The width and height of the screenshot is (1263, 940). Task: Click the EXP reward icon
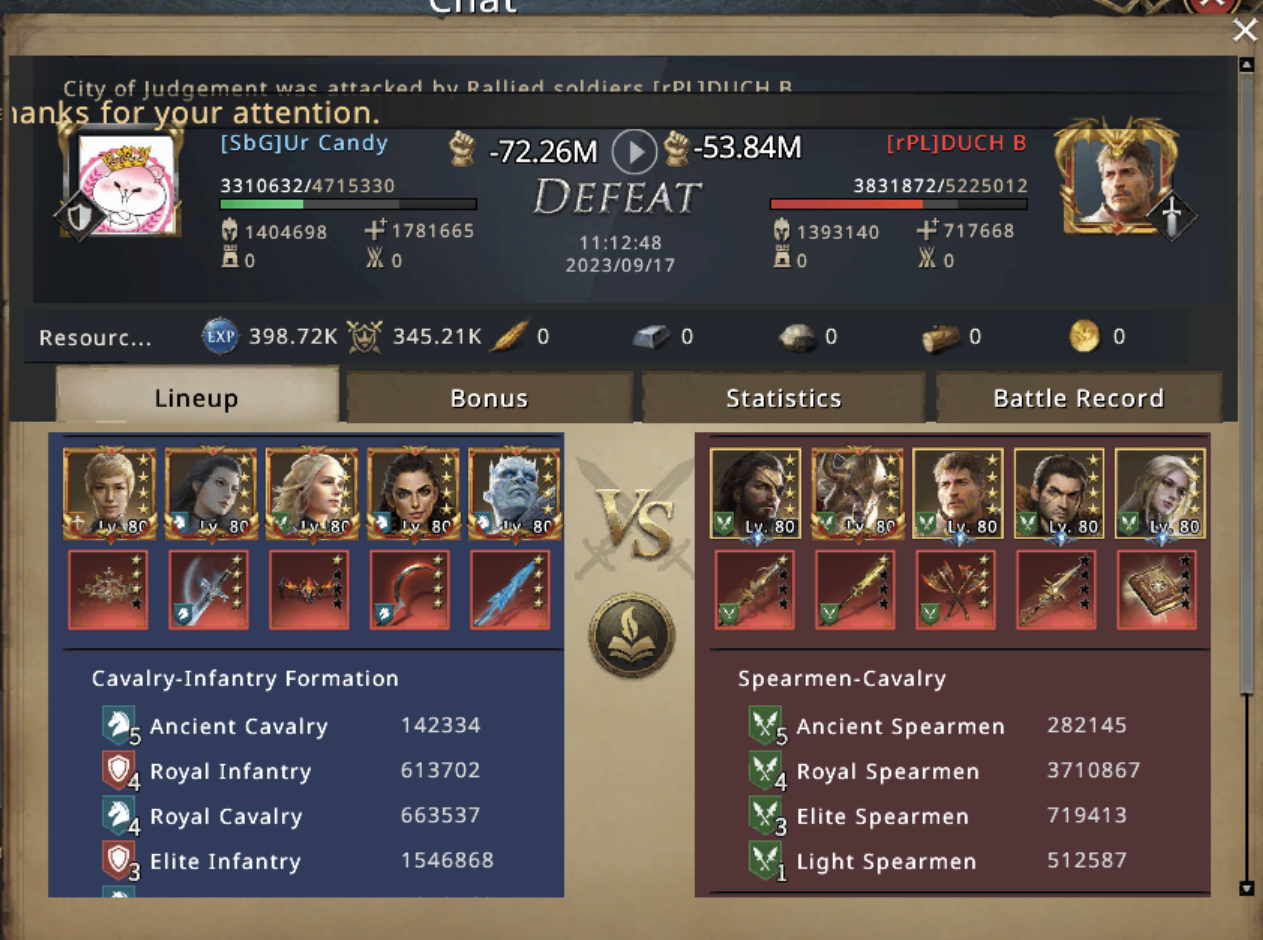(220, 336)
